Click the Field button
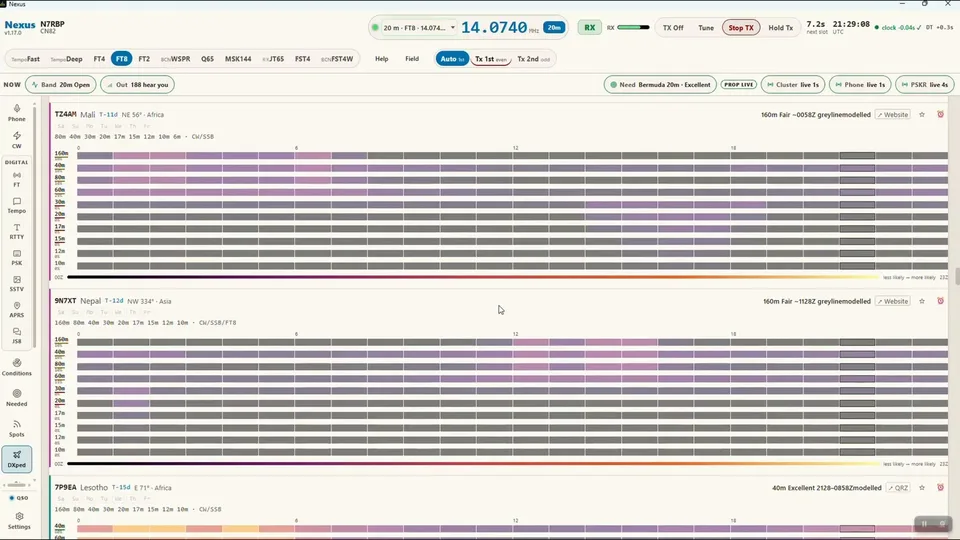960x540 pixels. 412,59
